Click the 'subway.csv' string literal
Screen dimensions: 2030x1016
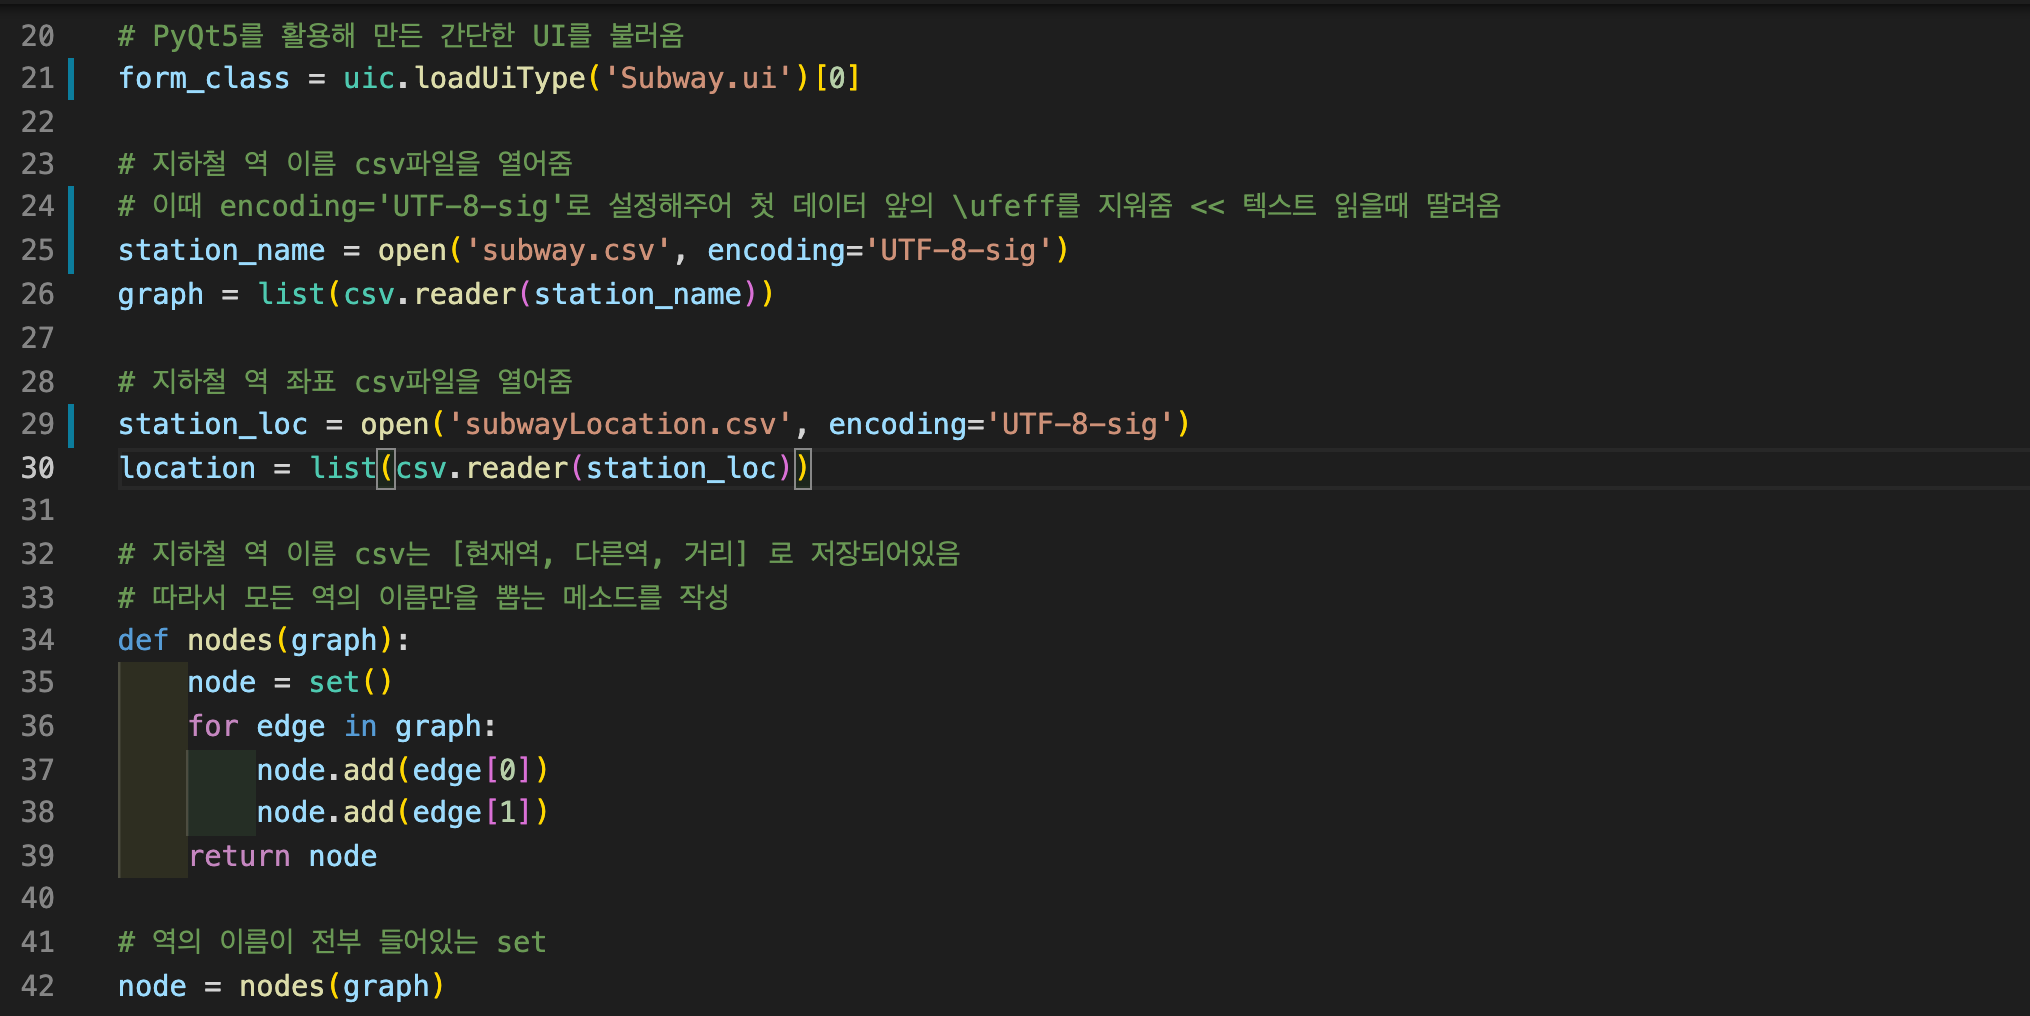[568, 250]
